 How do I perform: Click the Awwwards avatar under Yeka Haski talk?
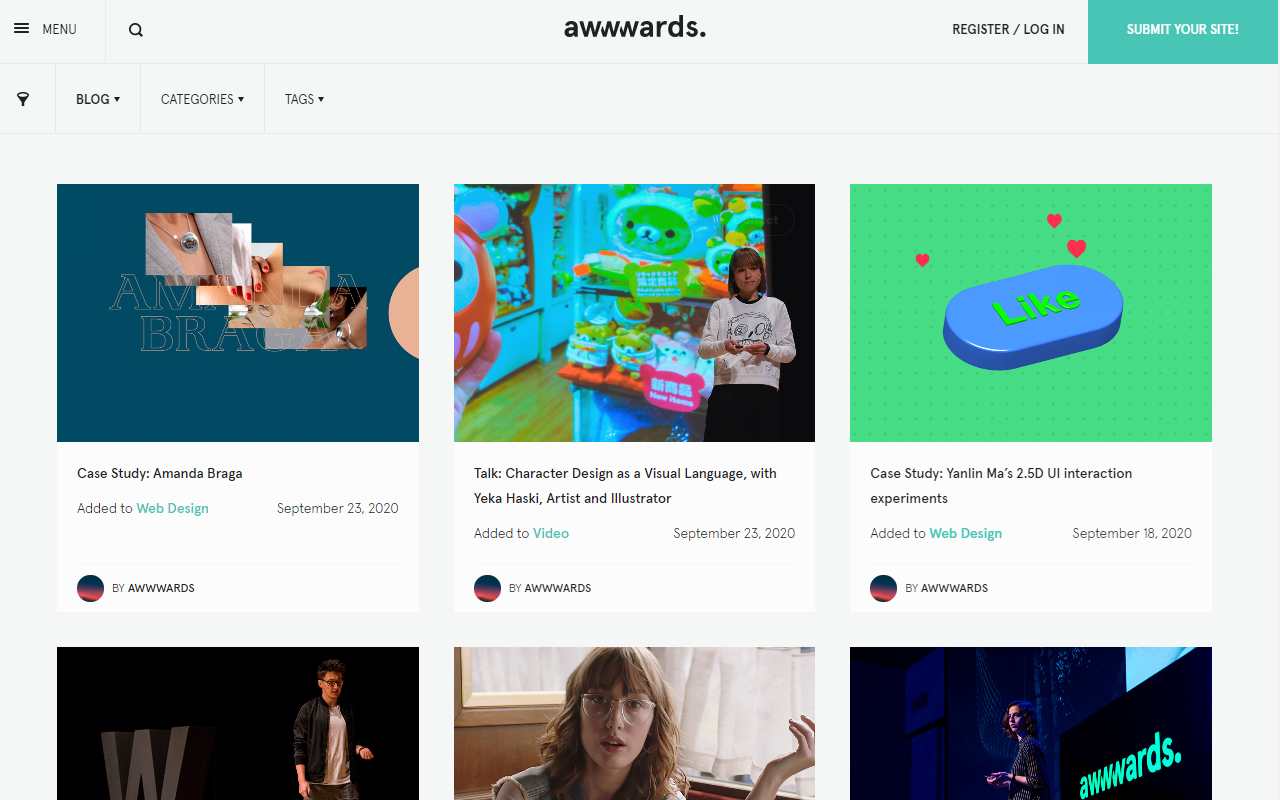(487, 588)
